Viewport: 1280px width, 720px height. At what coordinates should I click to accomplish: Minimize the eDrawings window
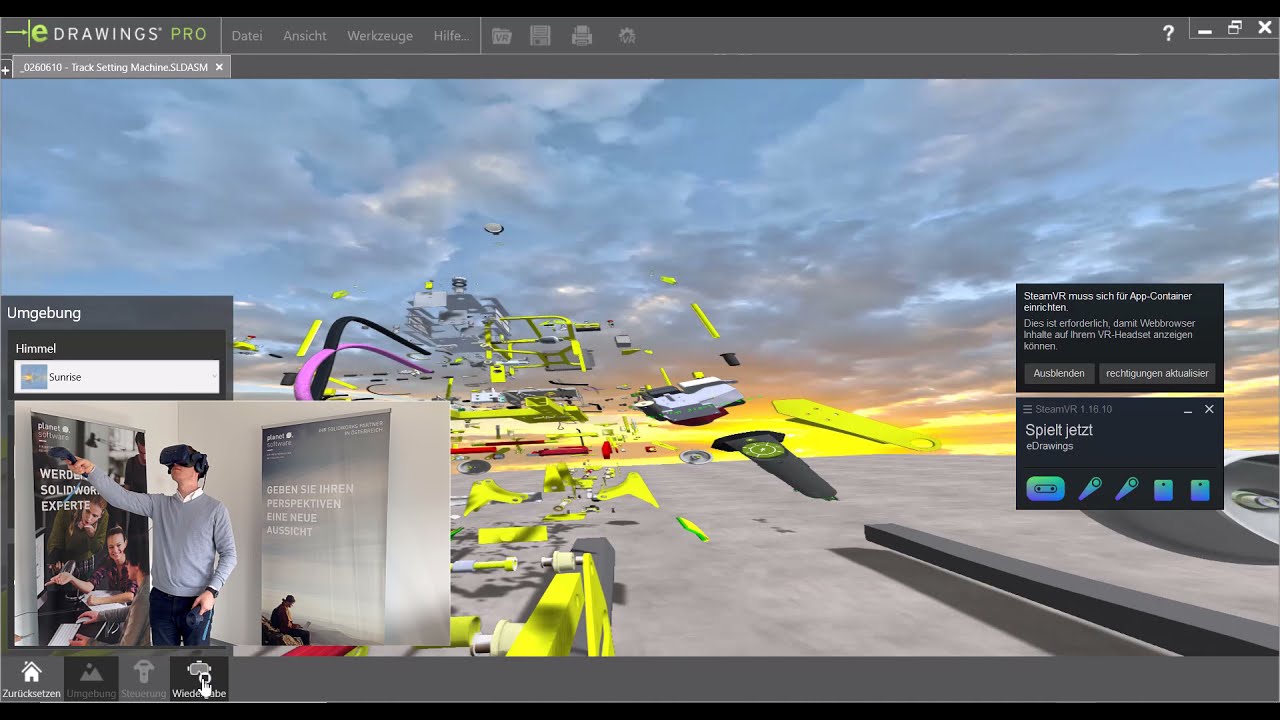1205,31
